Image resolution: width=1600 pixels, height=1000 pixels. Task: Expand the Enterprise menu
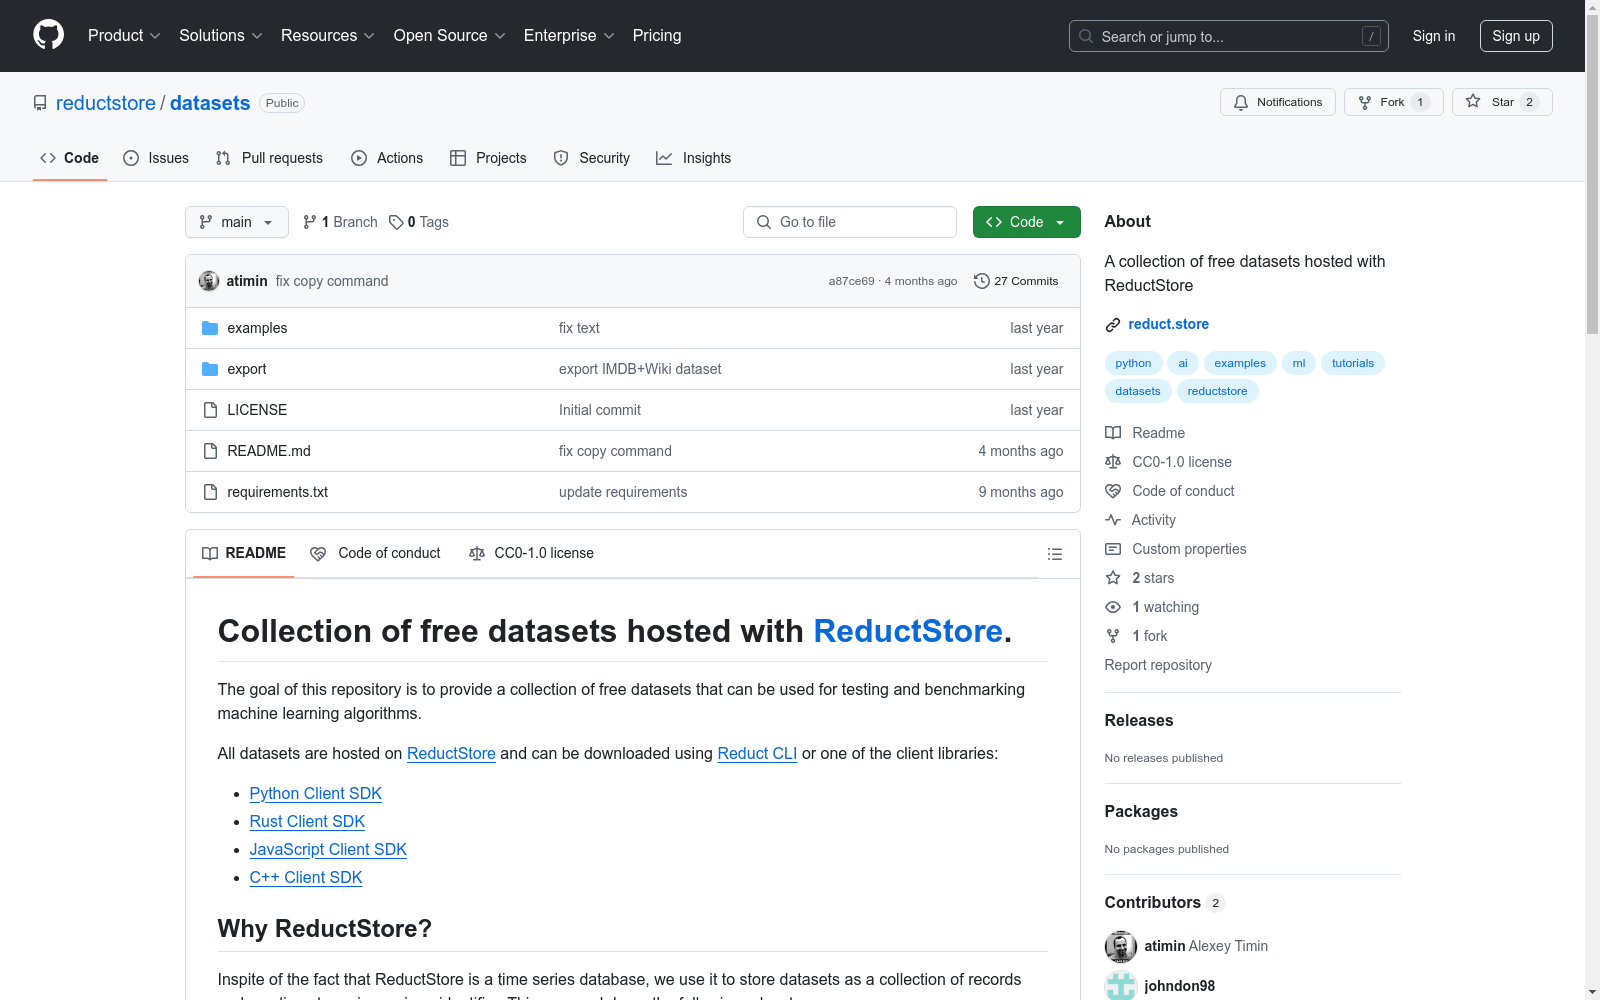tap(569, 35)
